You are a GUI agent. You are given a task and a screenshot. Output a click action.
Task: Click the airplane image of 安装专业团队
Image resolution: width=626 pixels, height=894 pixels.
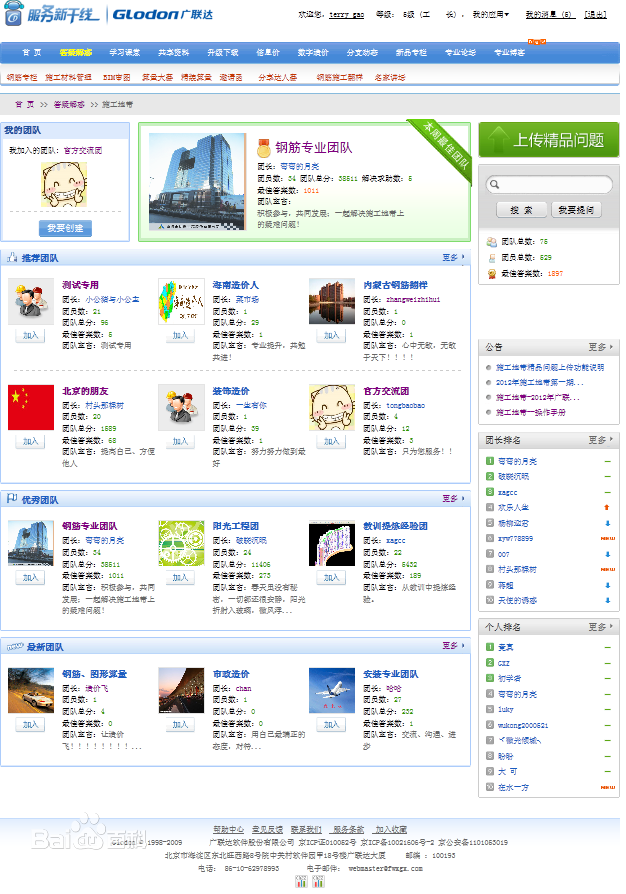pos(332,690)
